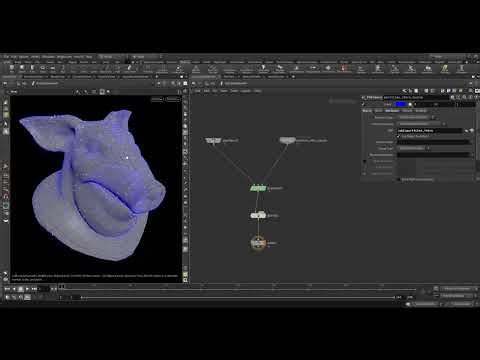This screenshot has height=360, width=480.
Task: Click the selector arrow beside the white string field
Action: coord(467,131)
